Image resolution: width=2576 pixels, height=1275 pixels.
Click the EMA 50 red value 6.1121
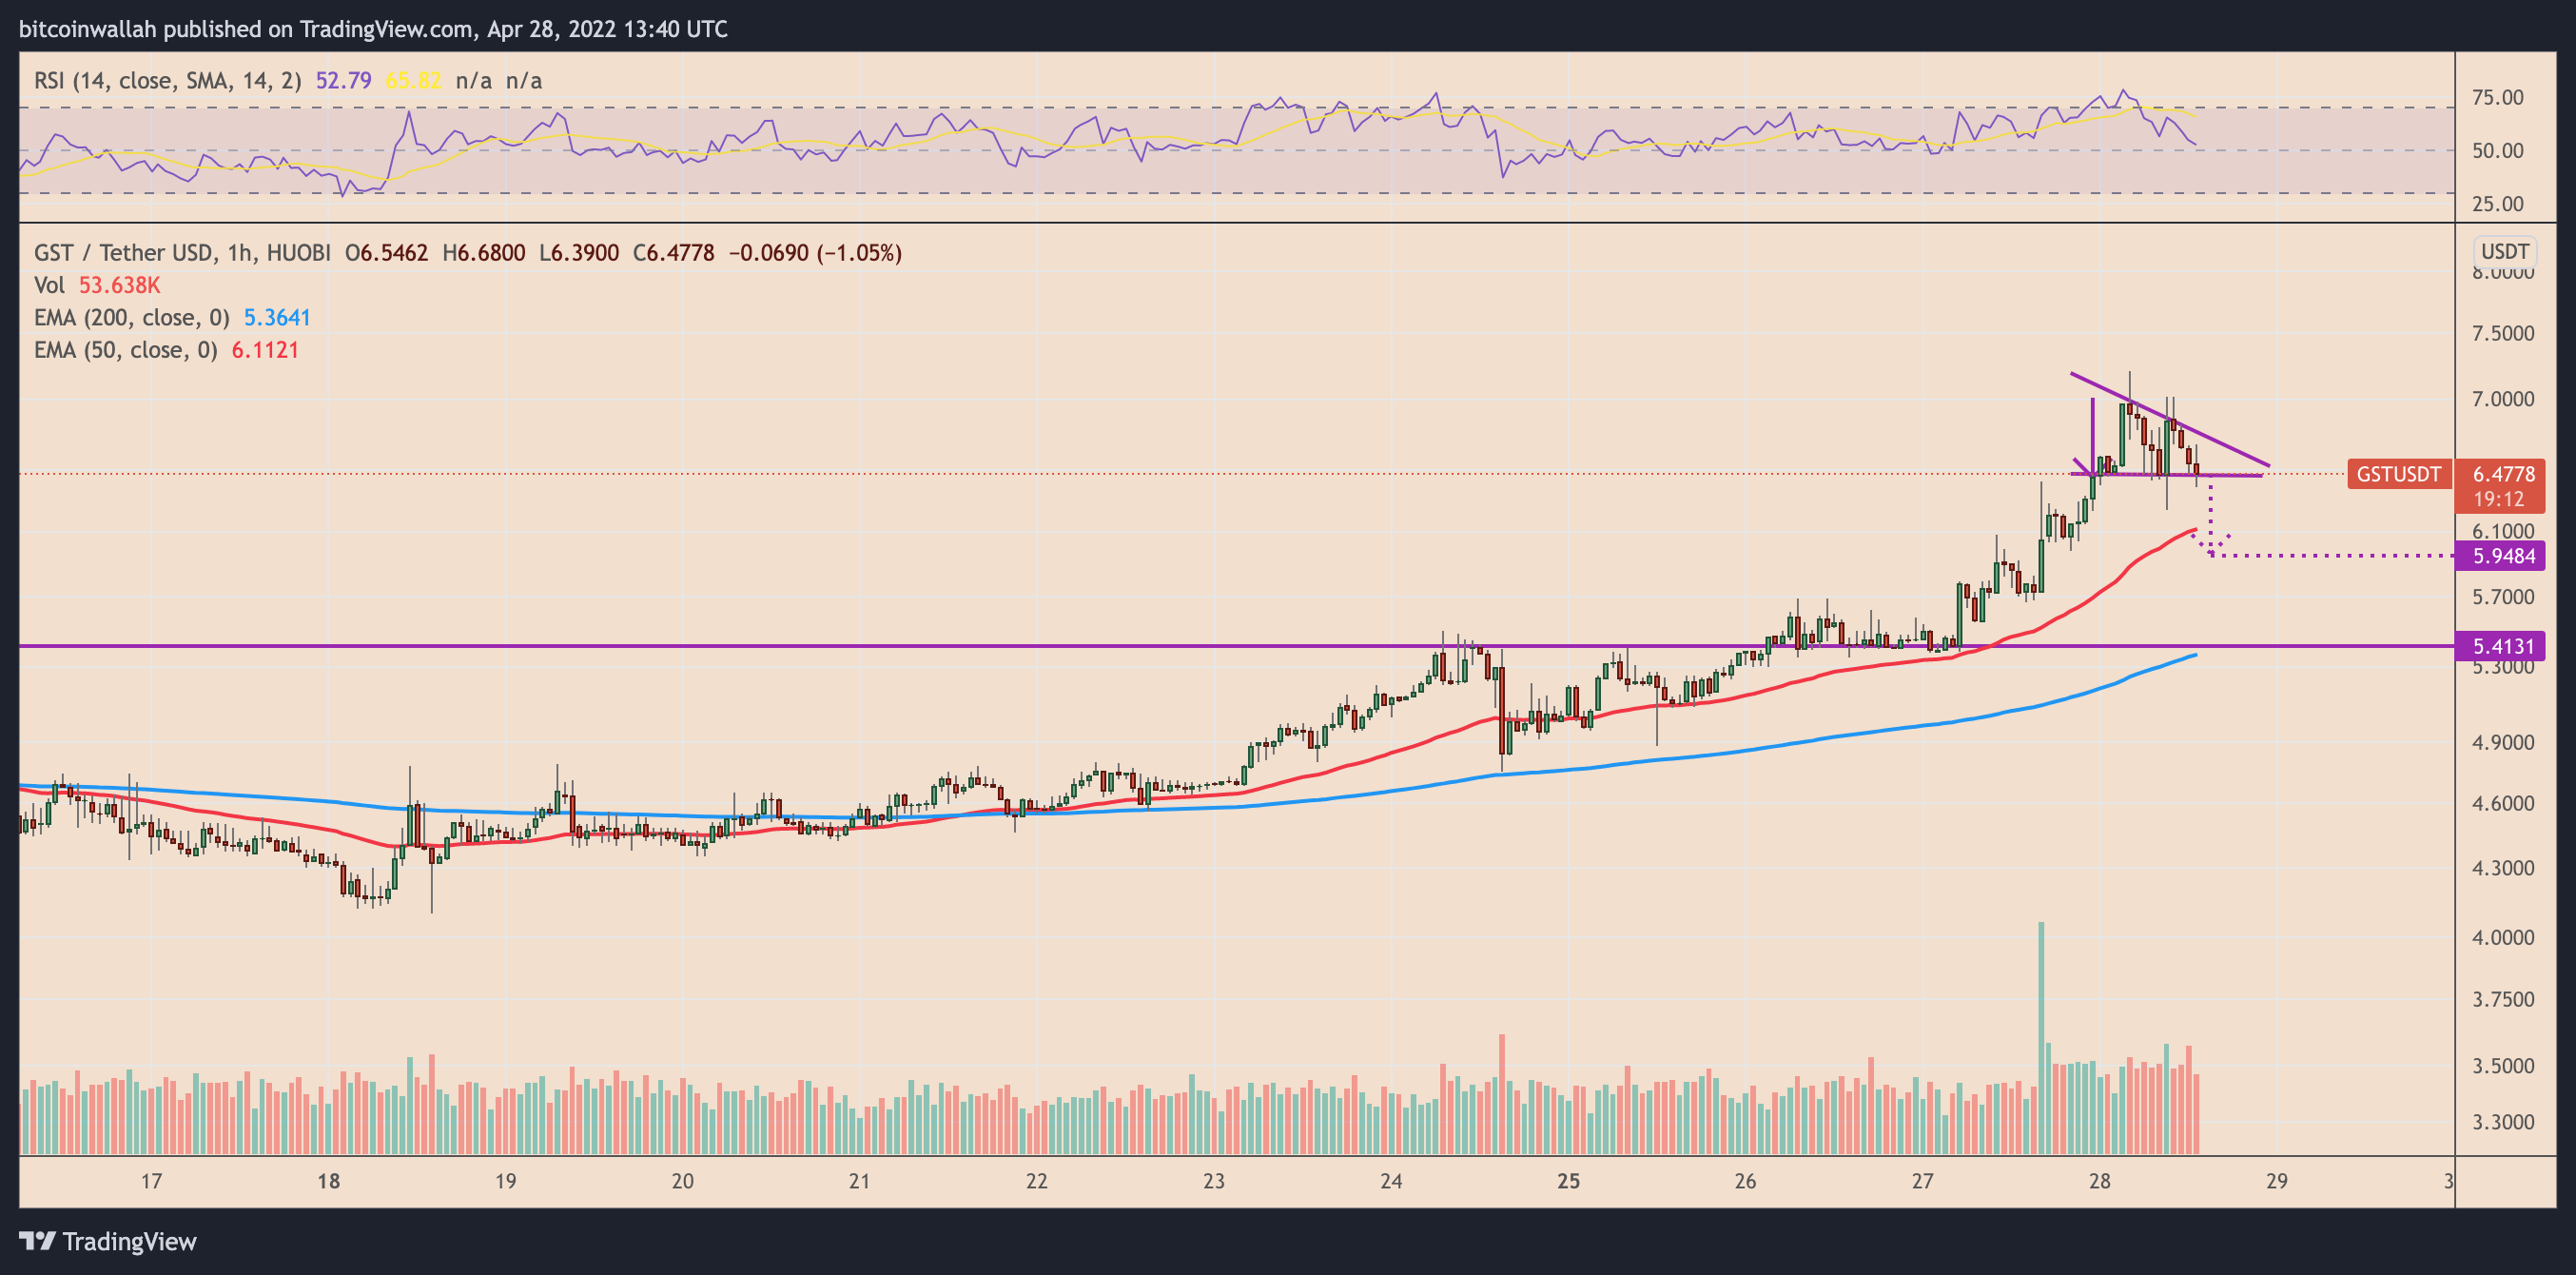click(x=265, y=350)
